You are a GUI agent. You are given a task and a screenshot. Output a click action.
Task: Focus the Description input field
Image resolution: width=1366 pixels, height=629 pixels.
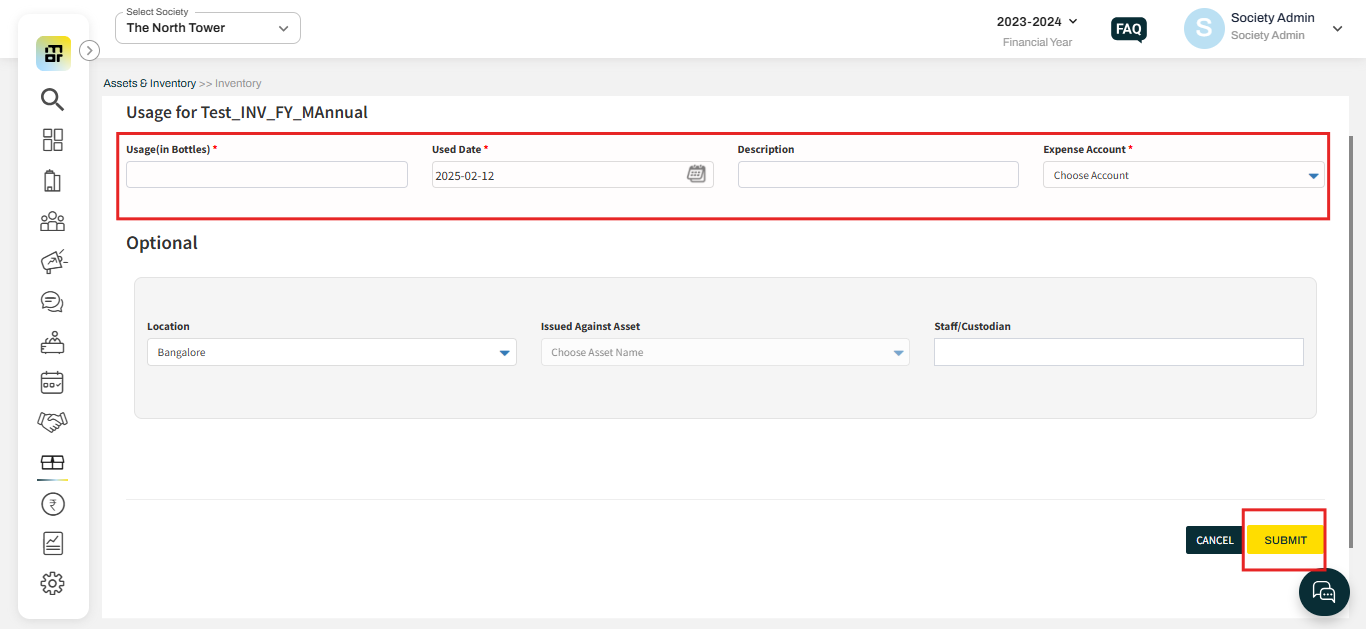tap(878, 175)
